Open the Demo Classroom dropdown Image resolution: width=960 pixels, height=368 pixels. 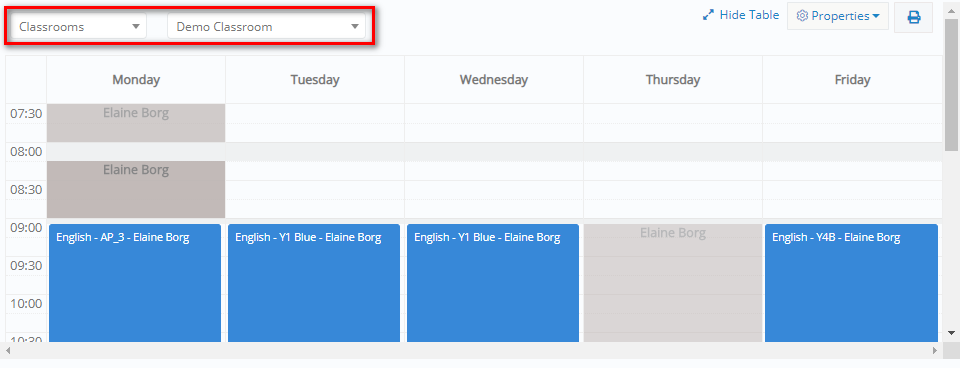tap(266, 26)
